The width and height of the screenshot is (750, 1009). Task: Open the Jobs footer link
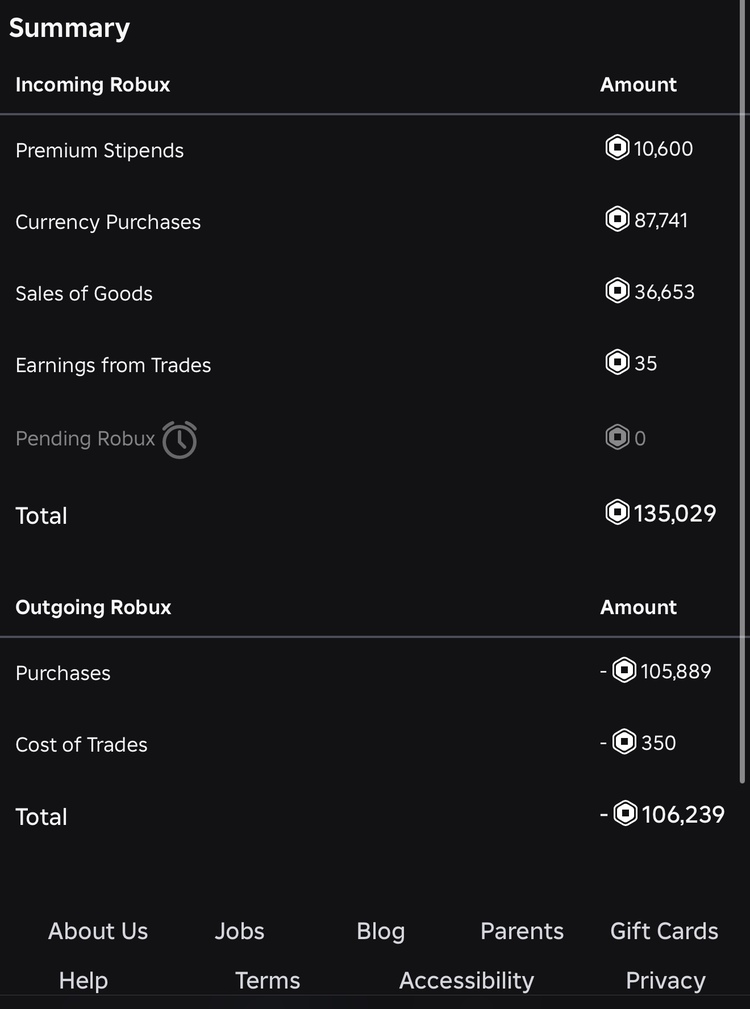click(x=240, y=931)
